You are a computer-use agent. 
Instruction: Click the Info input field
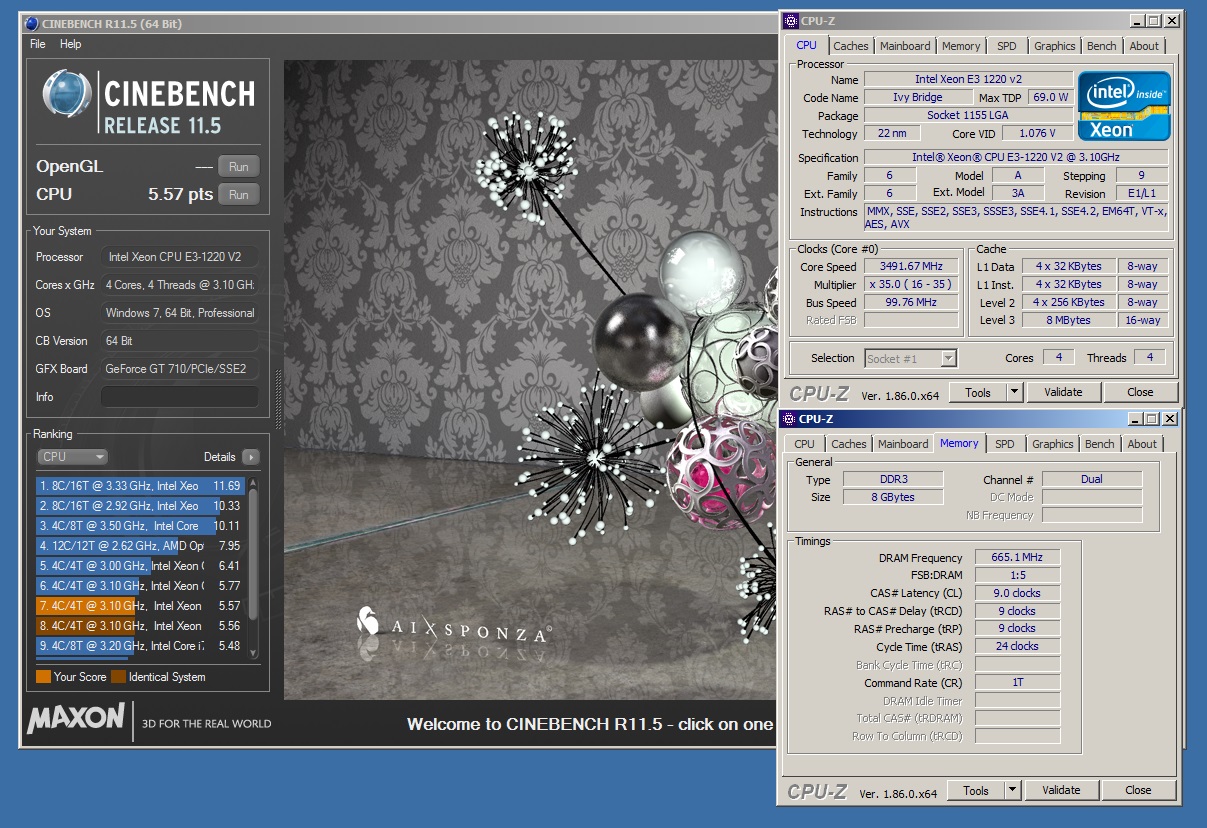(179, 397)
